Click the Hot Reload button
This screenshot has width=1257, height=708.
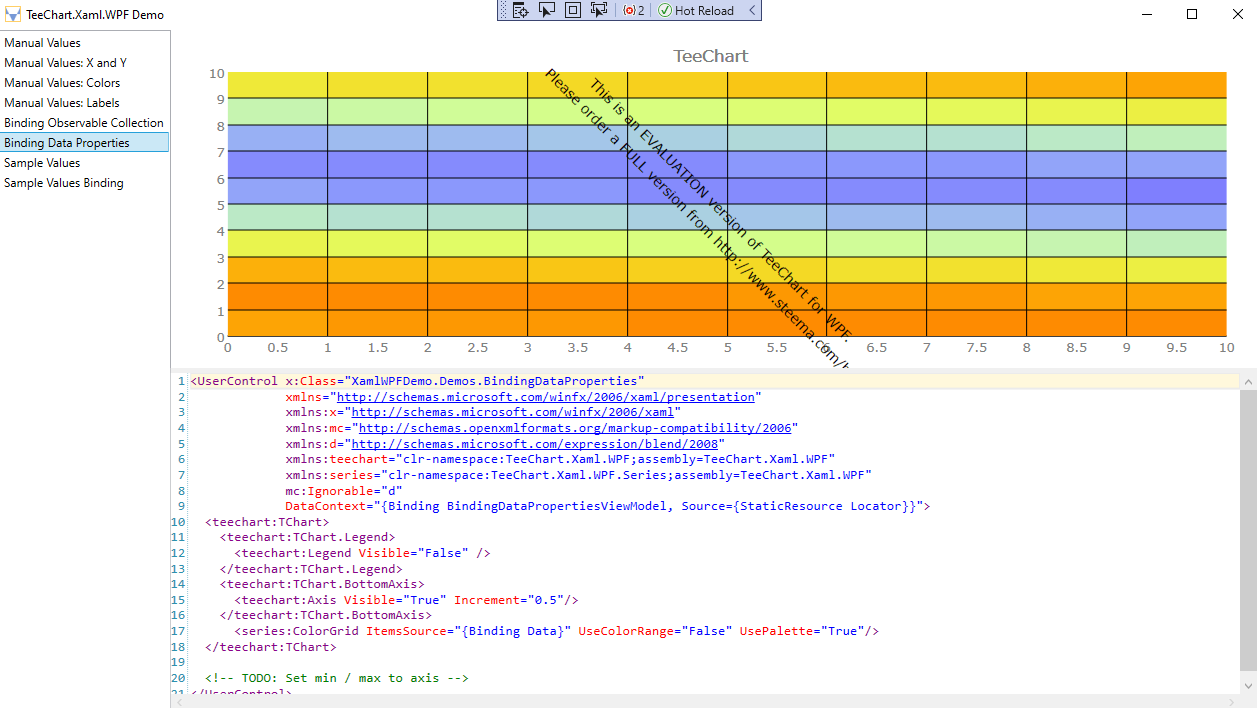tap(696, 10)
